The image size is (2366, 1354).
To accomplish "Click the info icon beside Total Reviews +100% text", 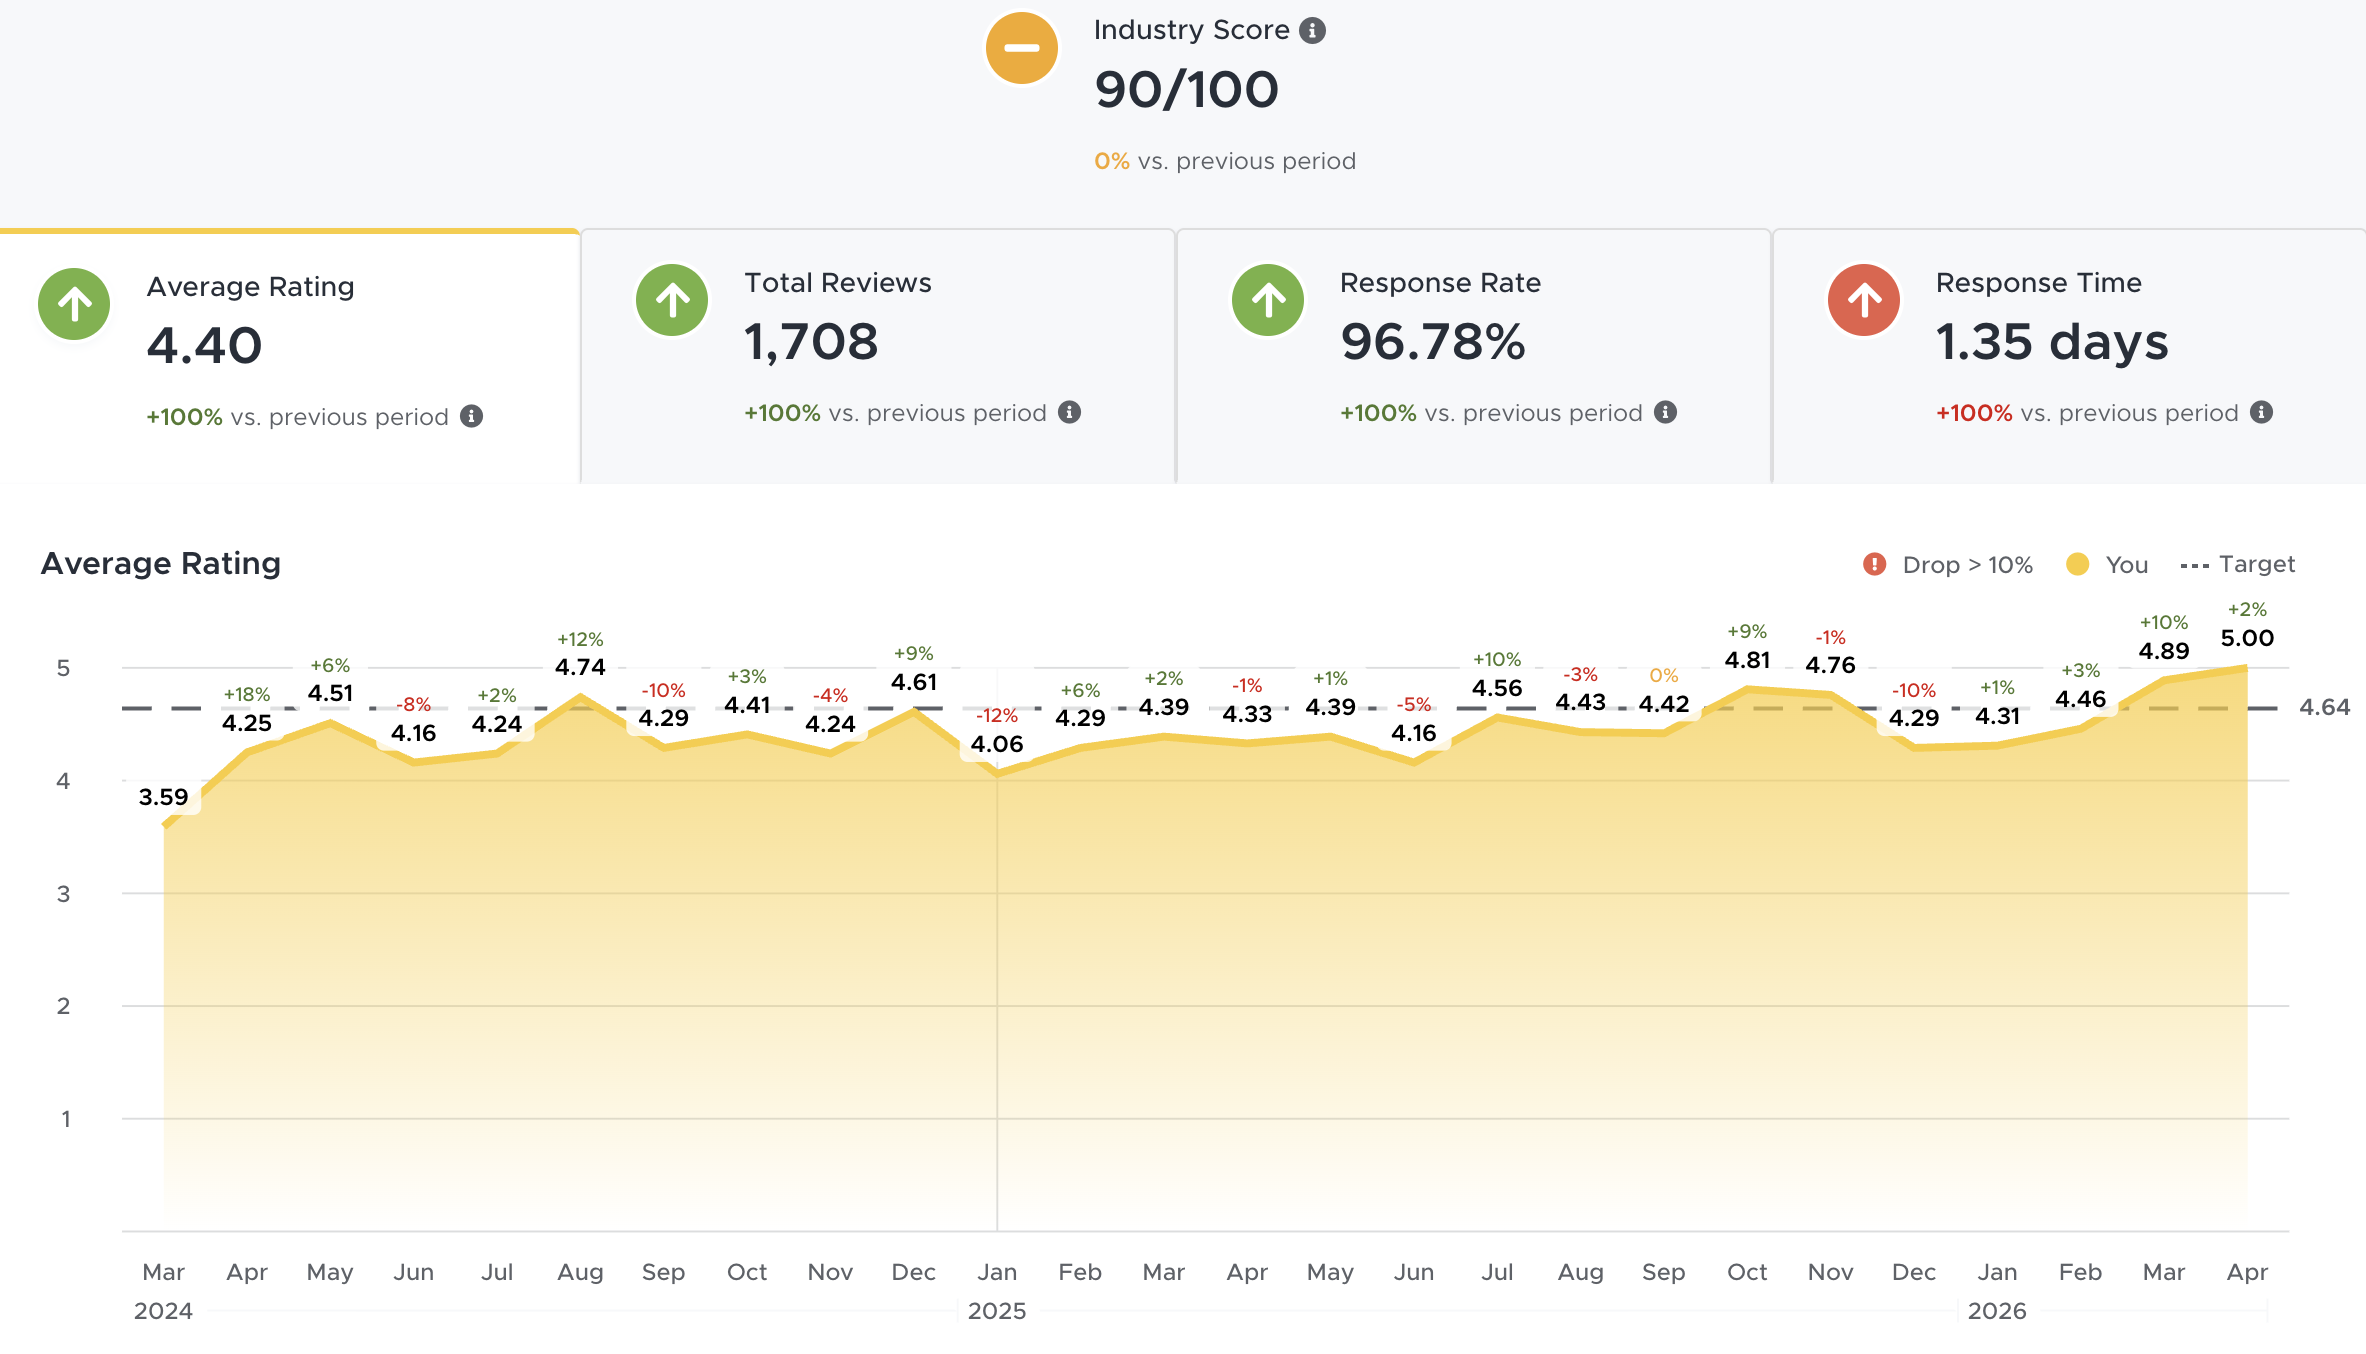I will [1069, 411].
